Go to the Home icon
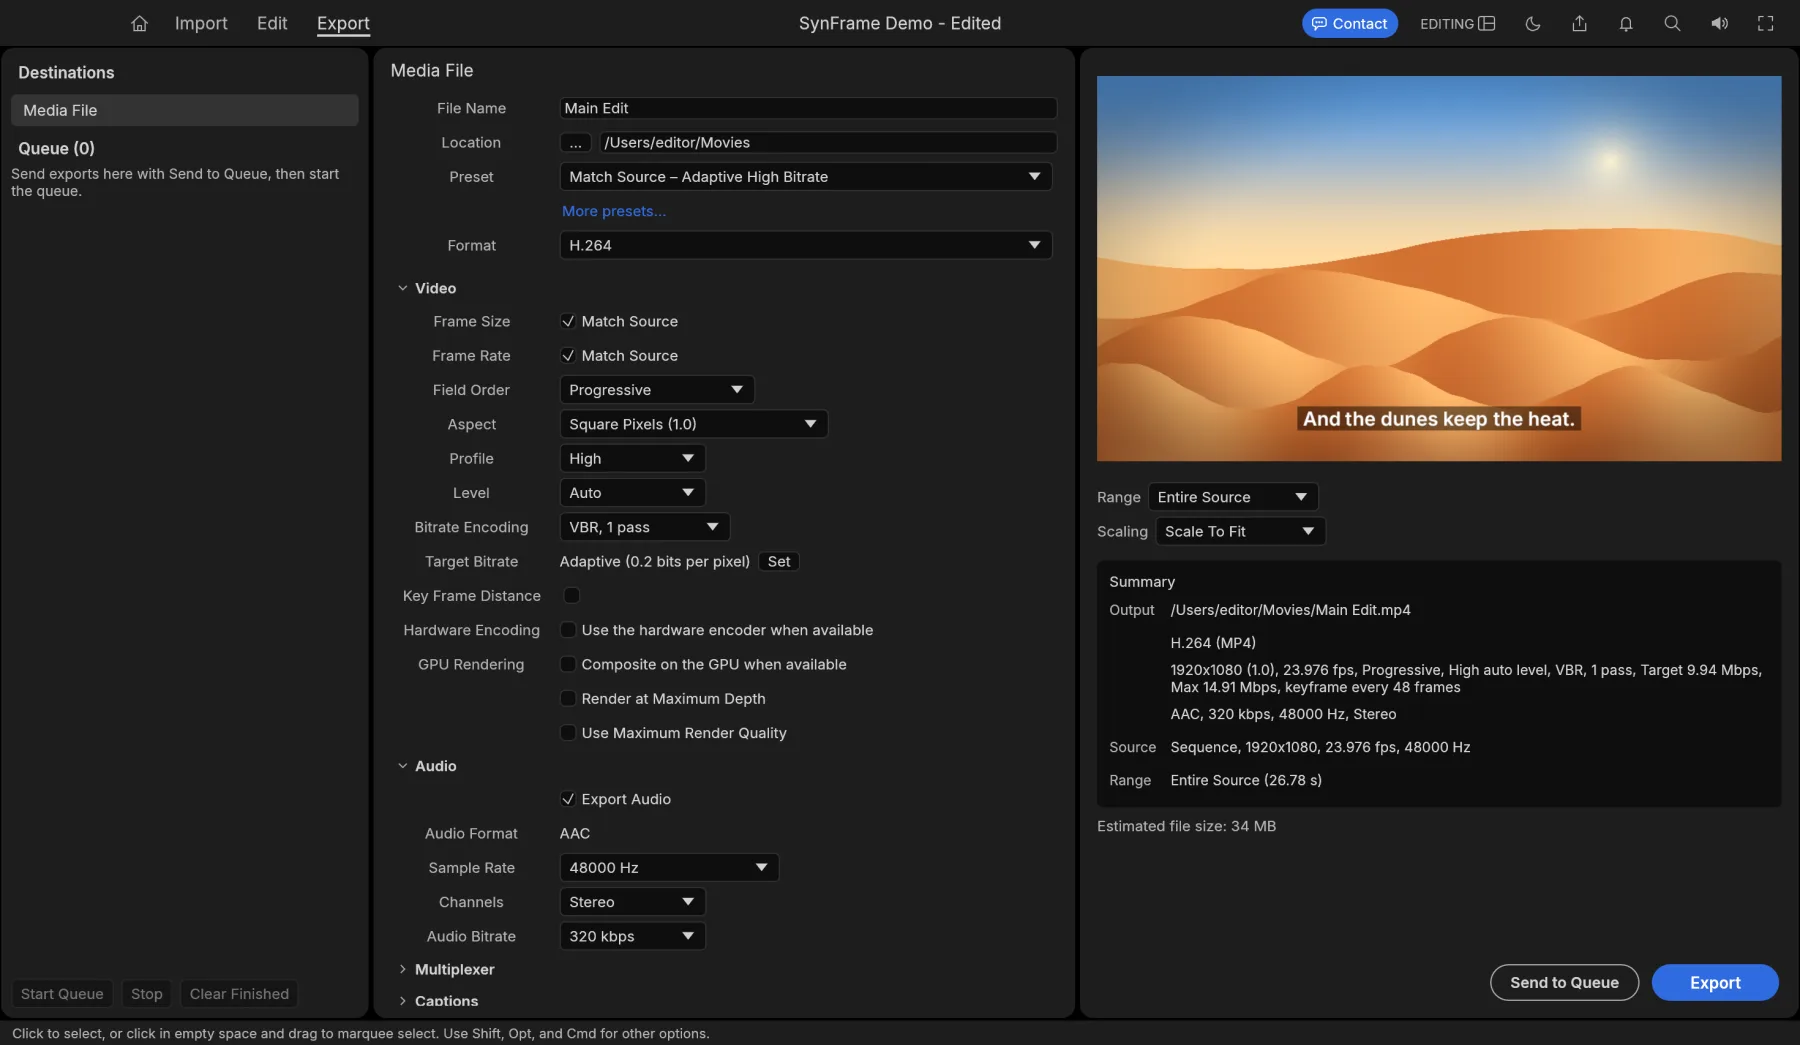The image size is (1800, 1045). (x=139, y=23)
